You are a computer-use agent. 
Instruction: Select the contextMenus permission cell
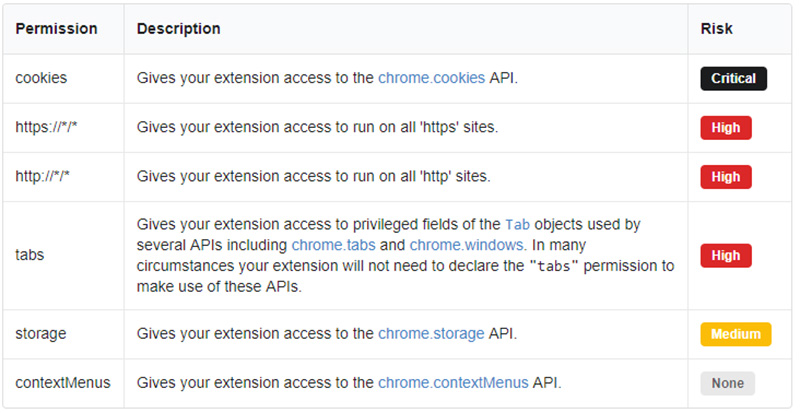click(x=63, y=383)
